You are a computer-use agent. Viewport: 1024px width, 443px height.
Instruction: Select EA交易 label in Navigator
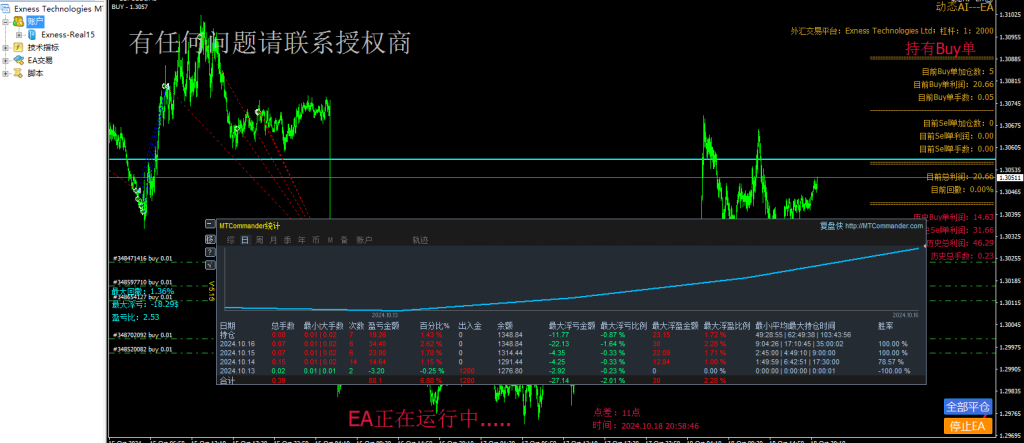coord(40,60)
